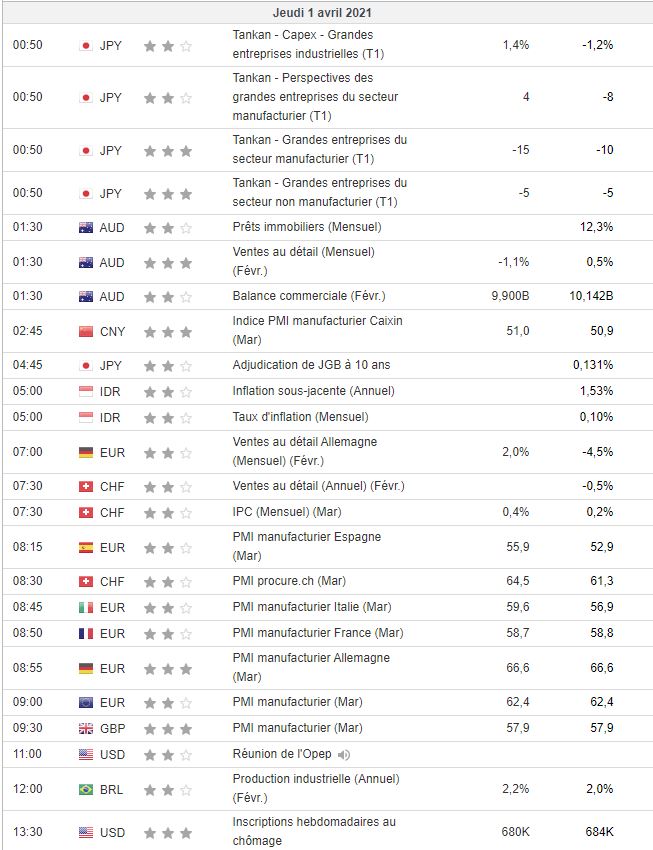Click the France flag icon
The image size is (653, 850).
(86, 633)
